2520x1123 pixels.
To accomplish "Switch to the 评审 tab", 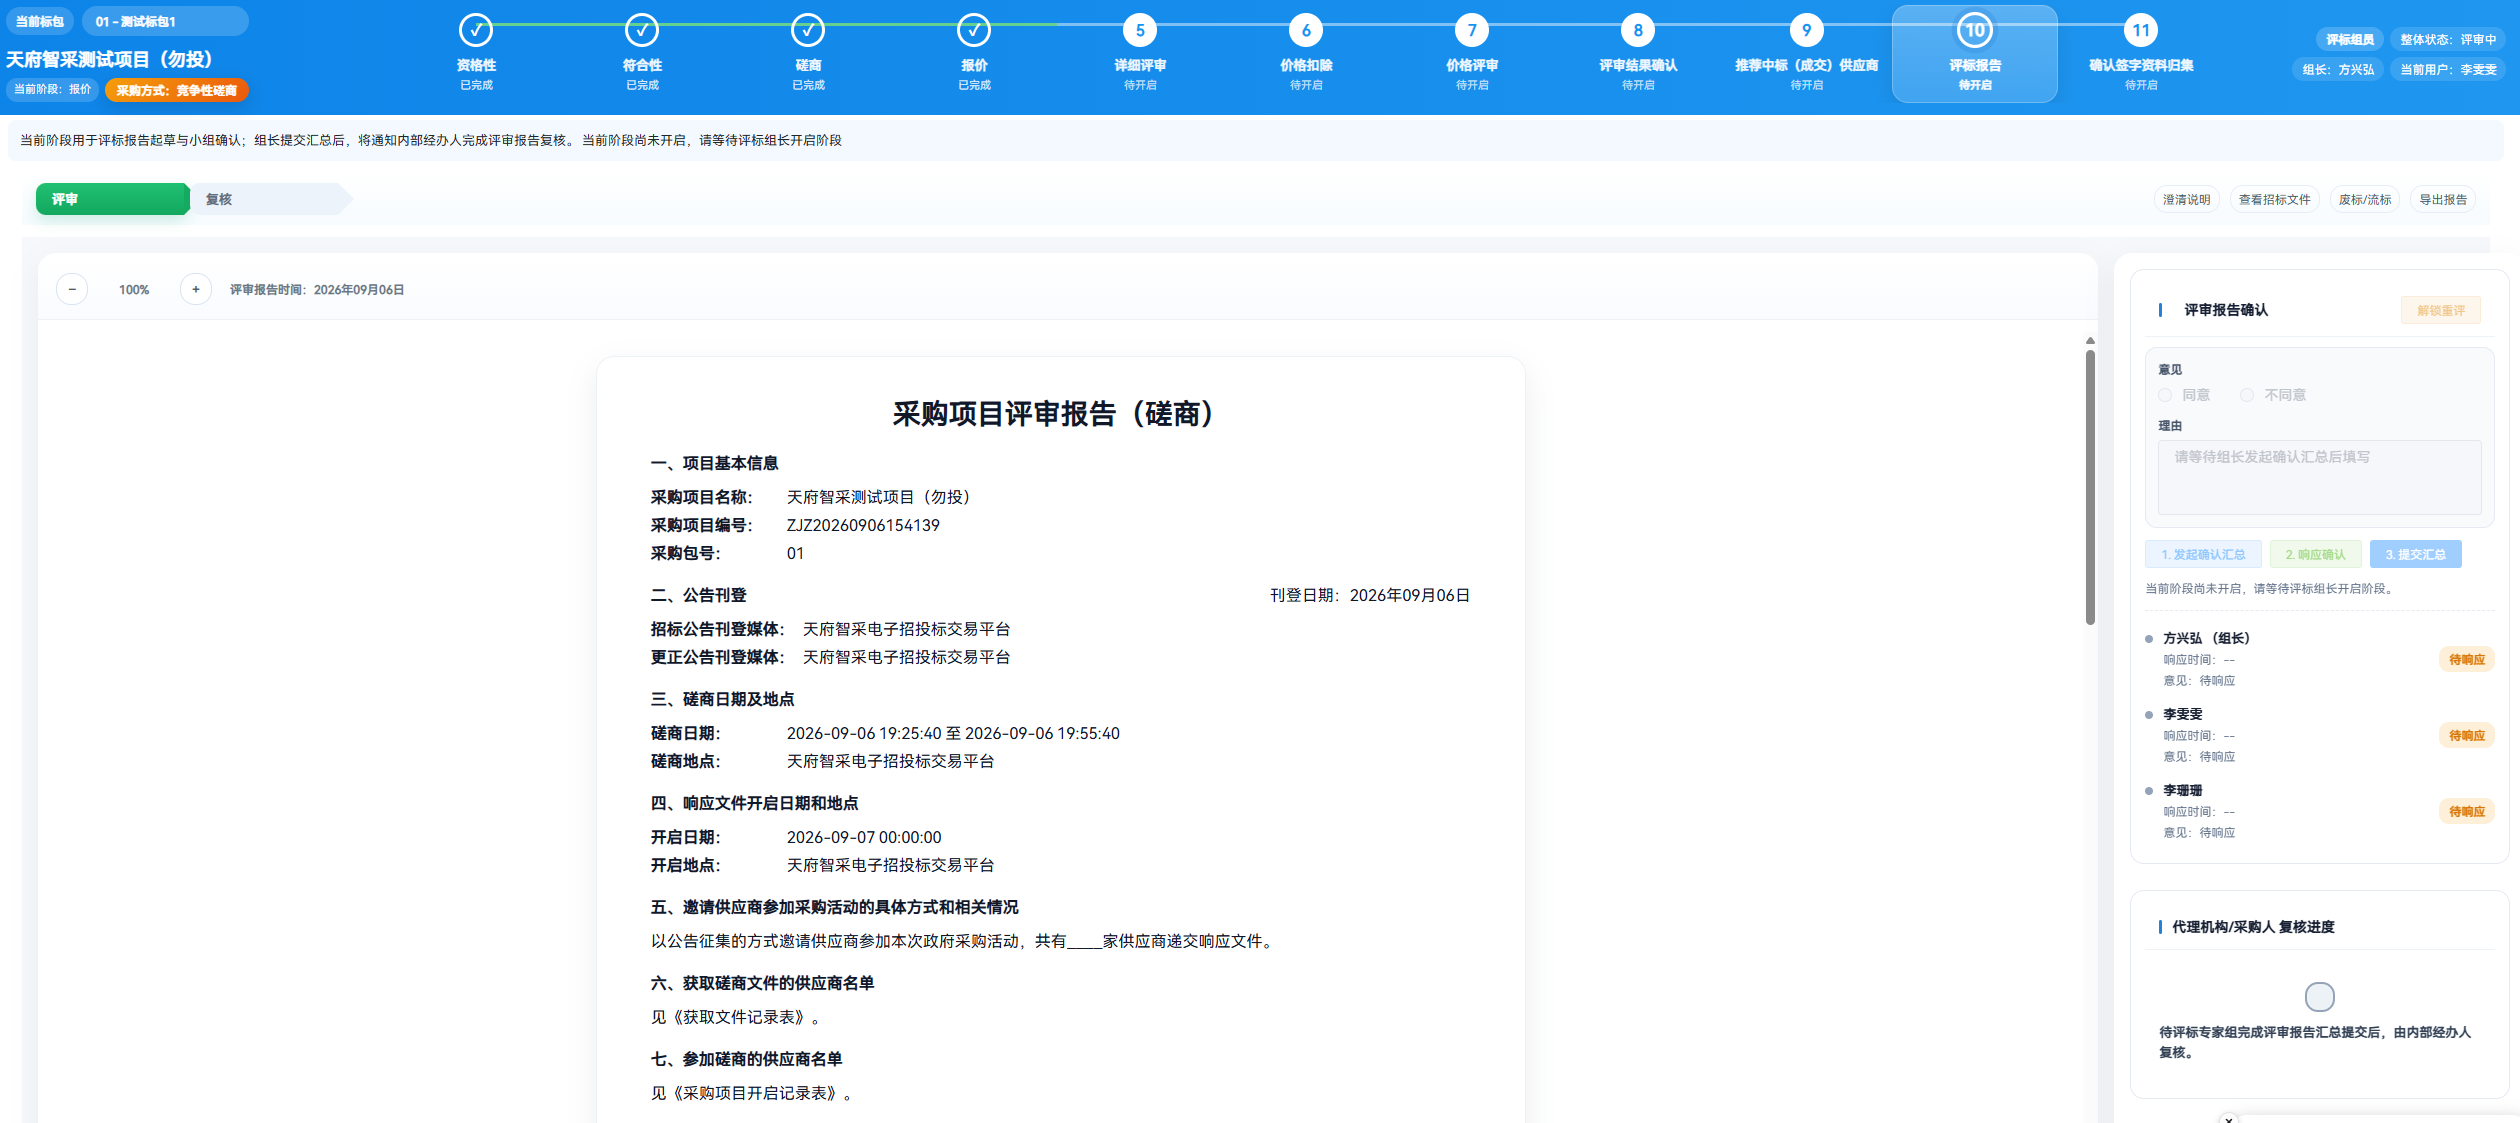I will (112, 199).
